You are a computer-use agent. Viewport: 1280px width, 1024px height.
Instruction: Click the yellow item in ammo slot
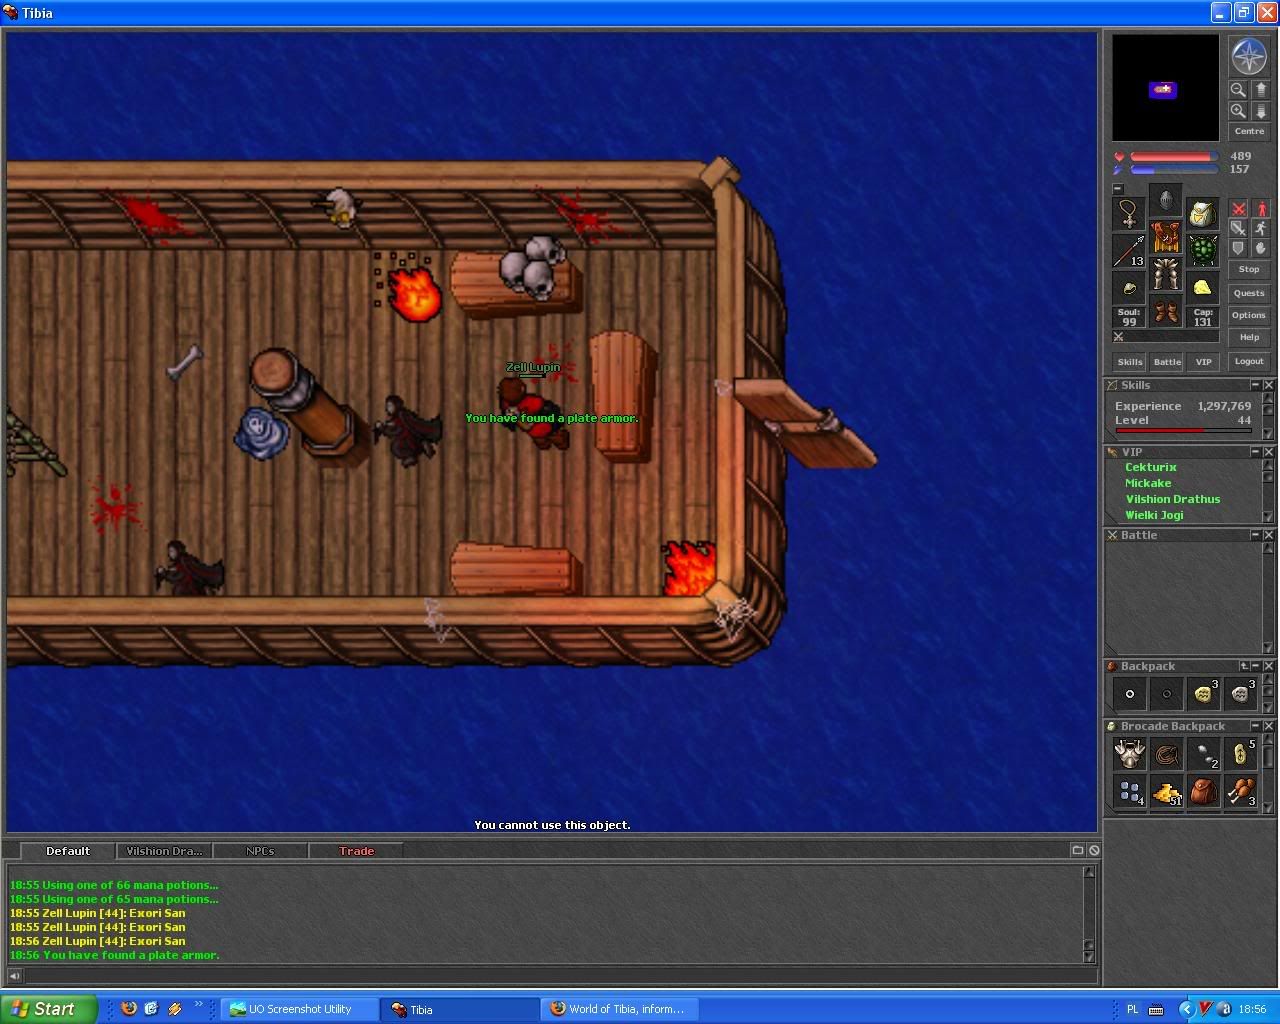tap(1202, 288)
